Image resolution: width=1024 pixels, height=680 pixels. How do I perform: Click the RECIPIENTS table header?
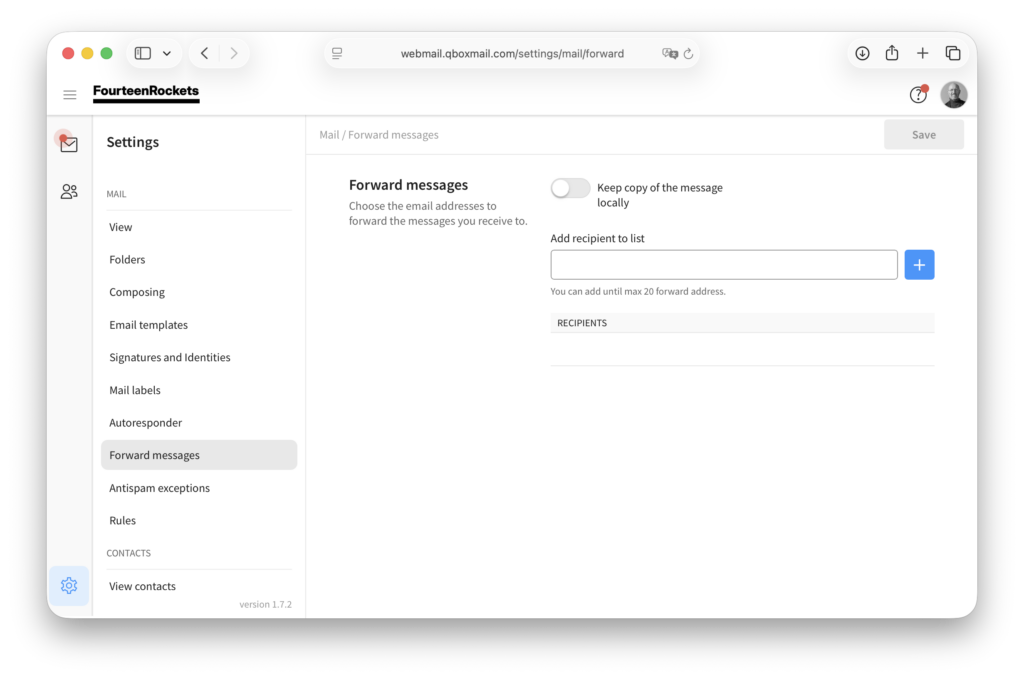point(742,323)
